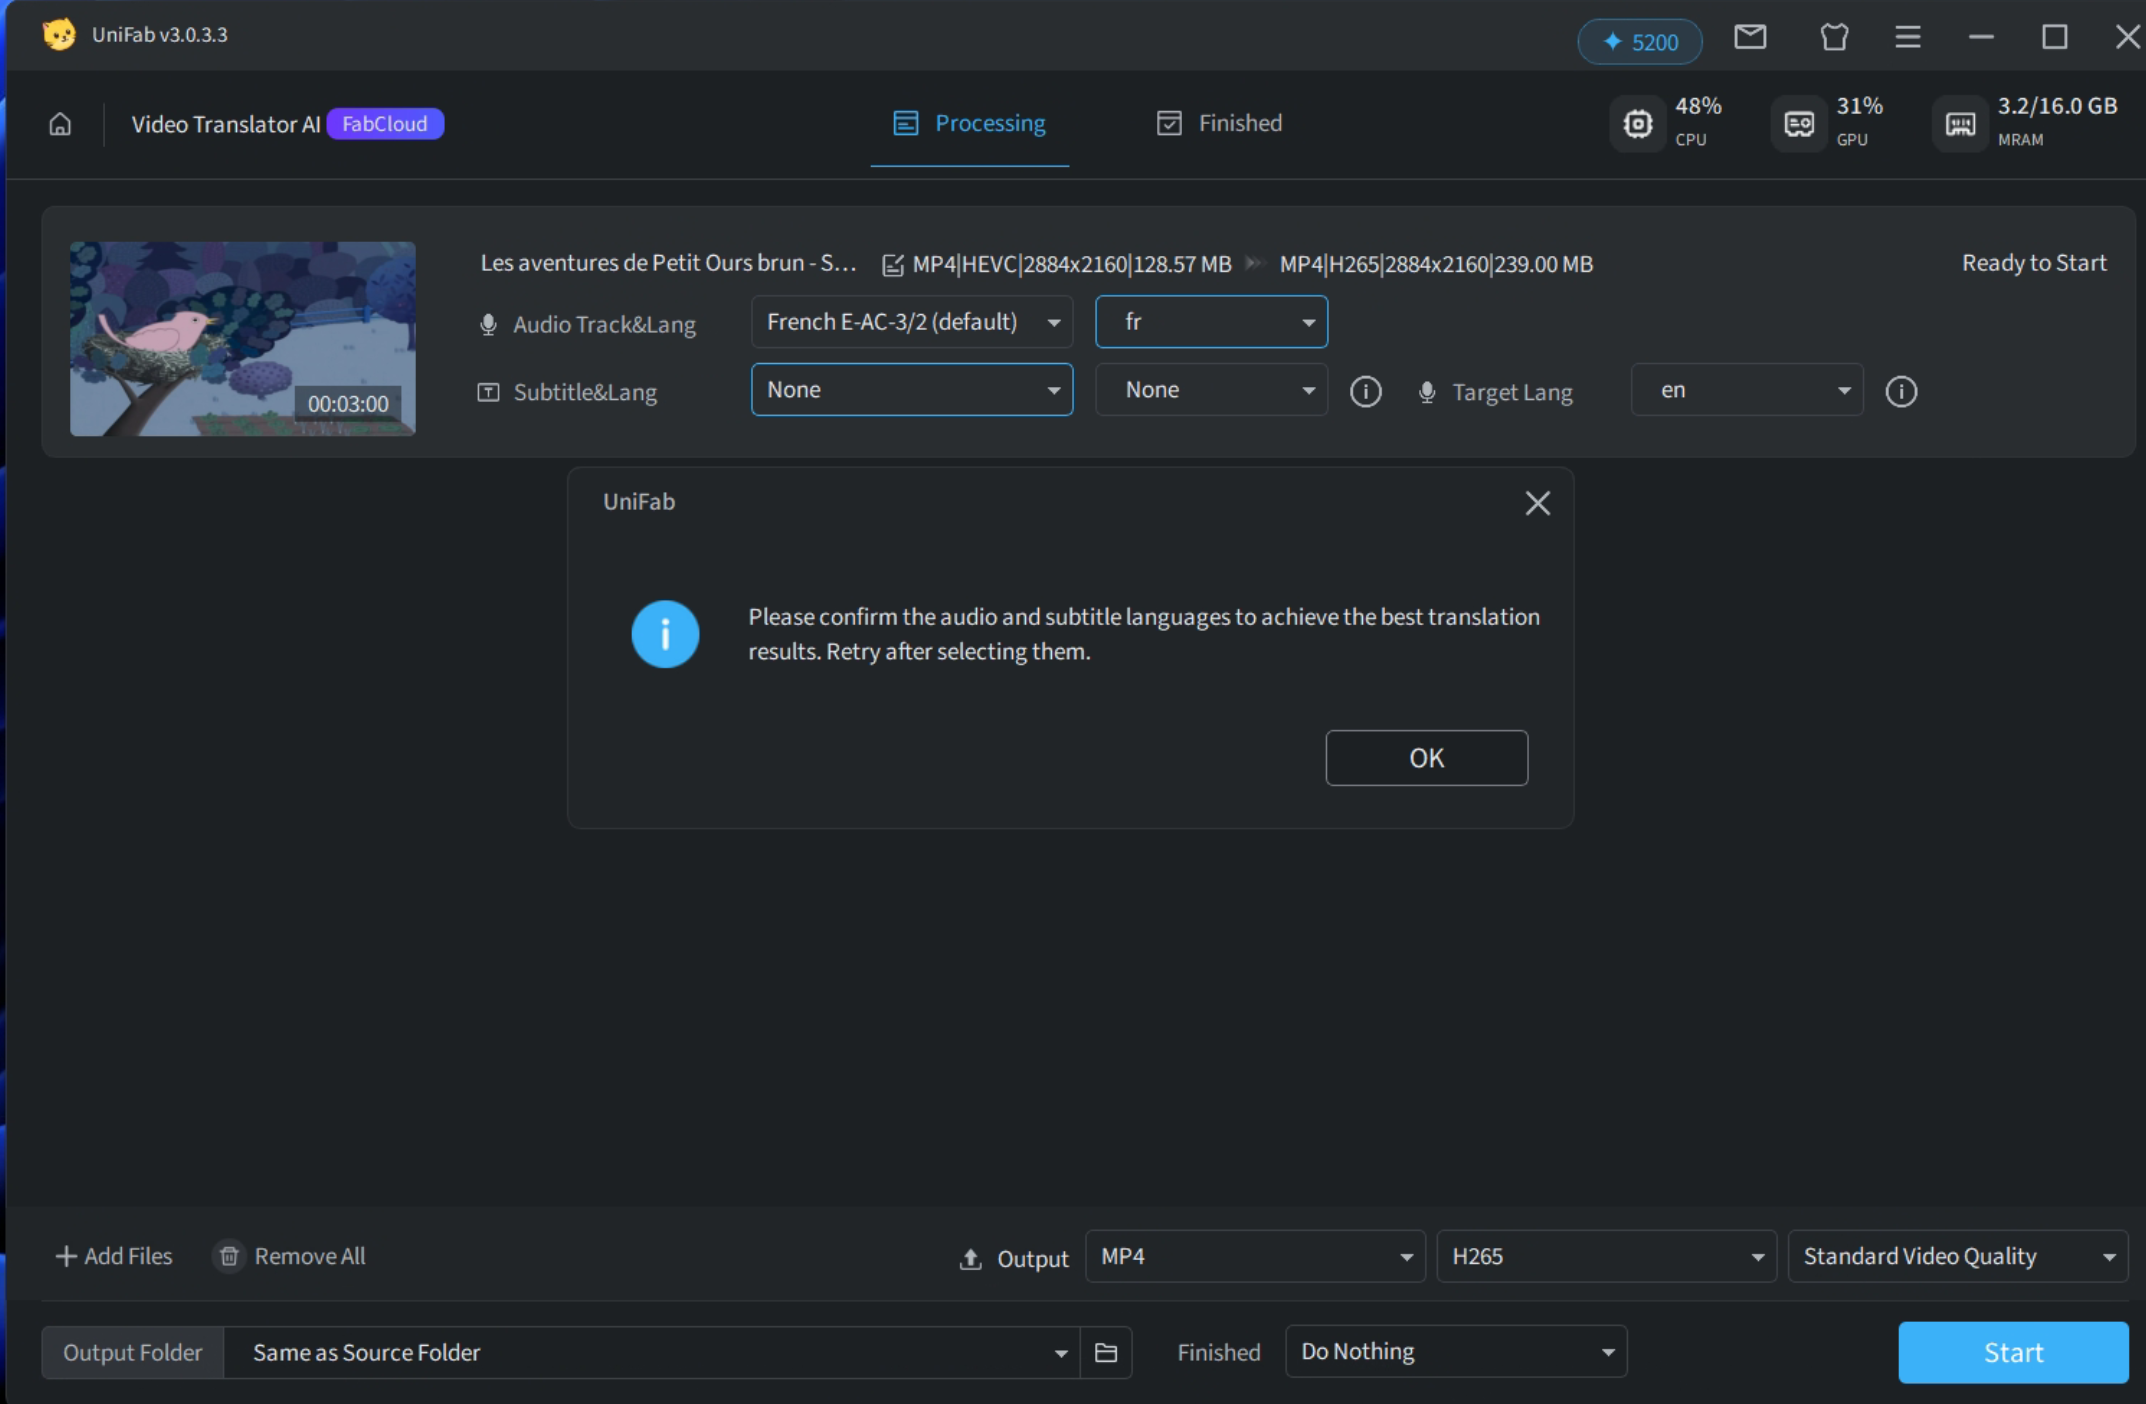Open the Do Nothing finished action dropdown
This screenshot has width=2146, height=1404.
pos(1455,1352)
